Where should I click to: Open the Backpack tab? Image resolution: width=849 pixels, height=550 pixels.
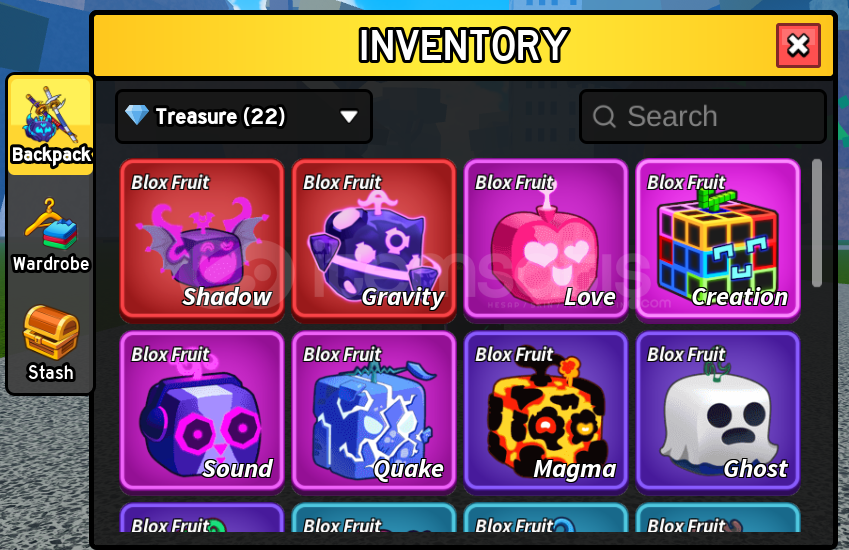50,126
